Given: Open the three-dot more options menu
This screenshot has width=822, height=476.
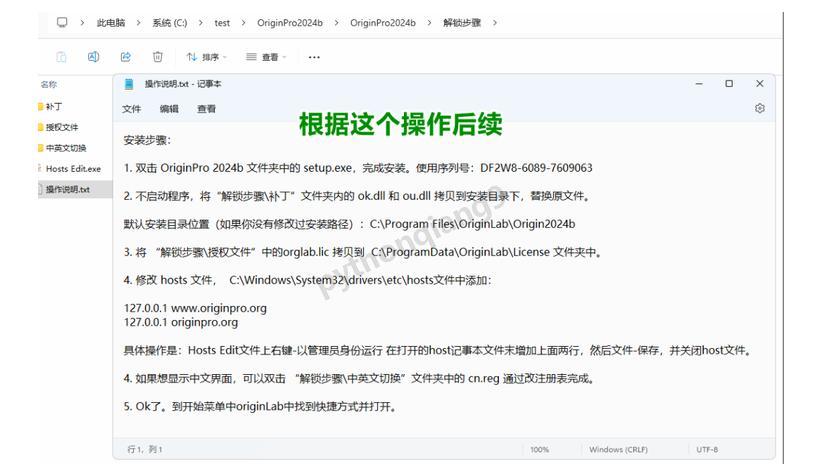Looking at the screenshot, I should tap(314, 57).
